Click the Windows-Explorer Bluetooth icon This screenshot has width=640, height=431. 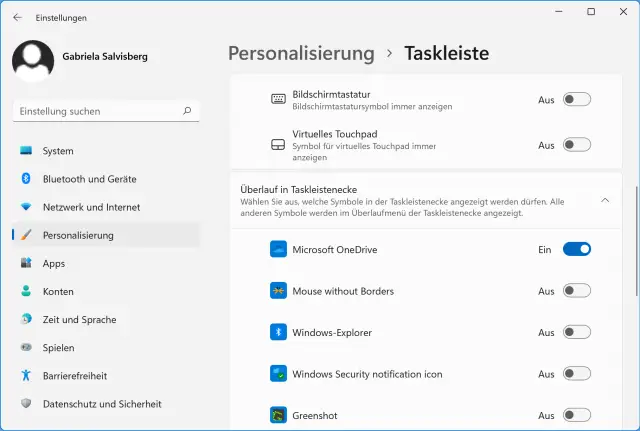pos(278,332)
